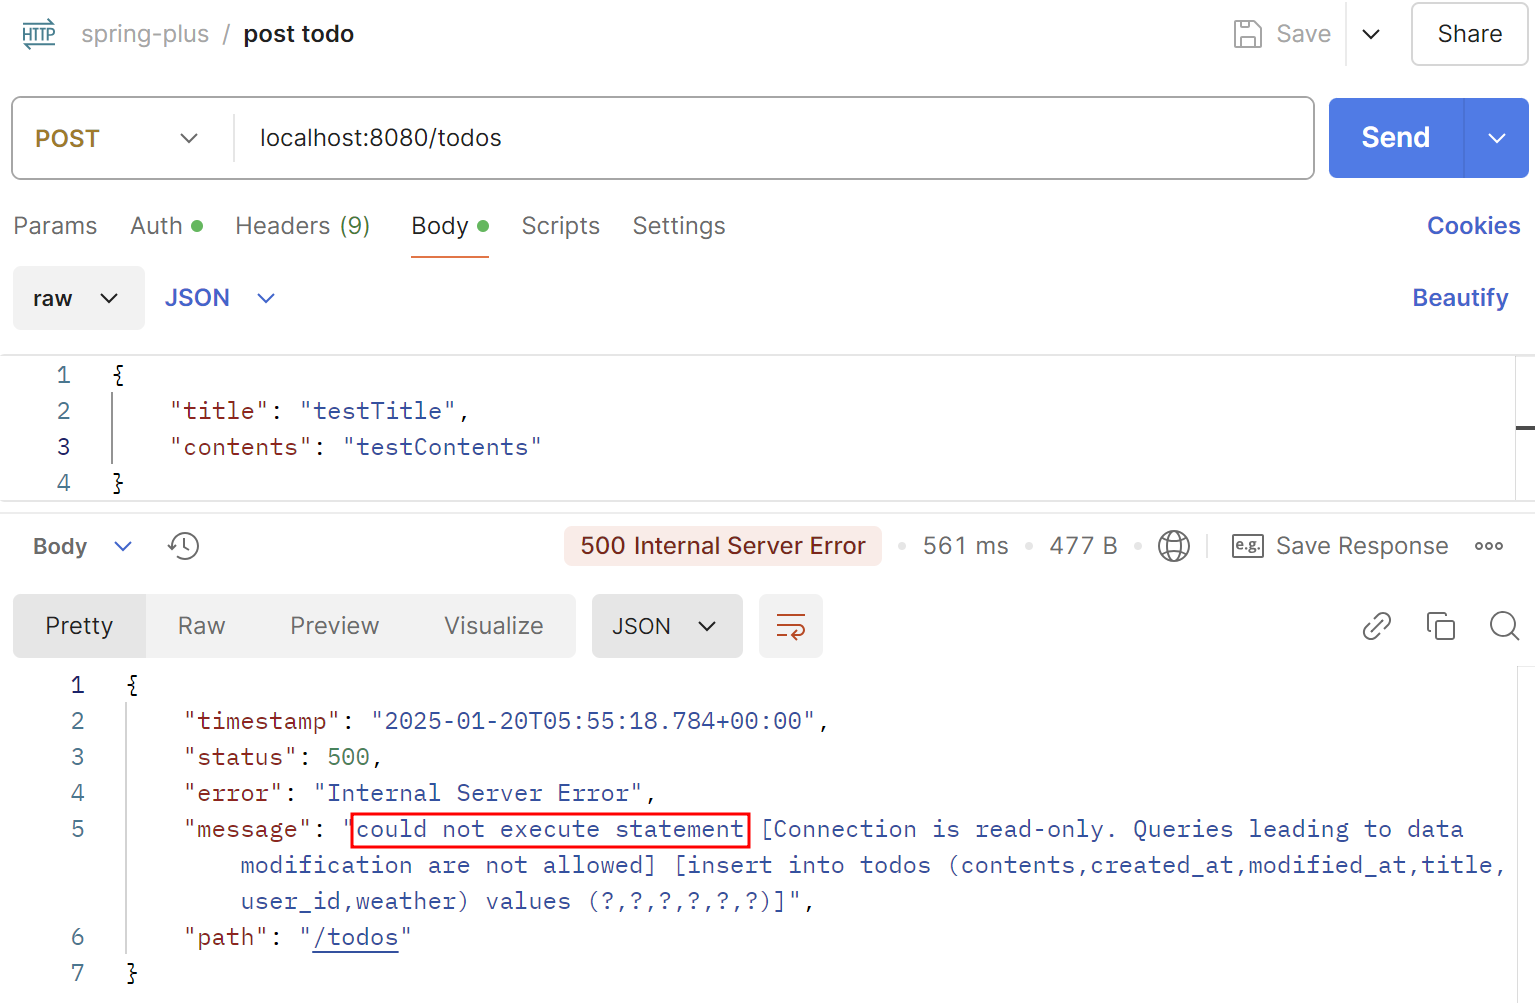Open the Cookies link
Image resolution: width=1535 pixels, height=1003 pixels.
tap(1473, 226)
